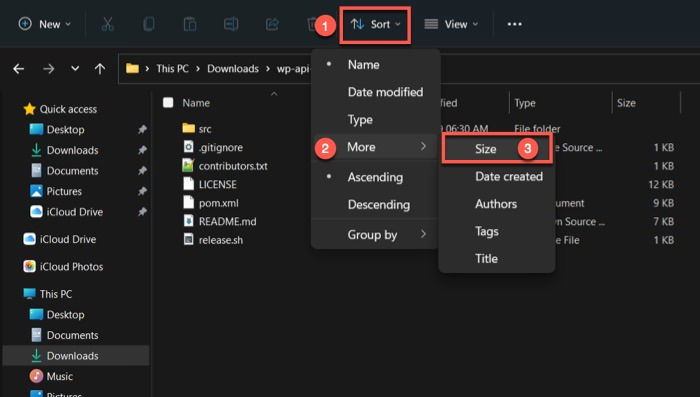
Task: Click the Cut scissors icon
Action: point(107,24)
